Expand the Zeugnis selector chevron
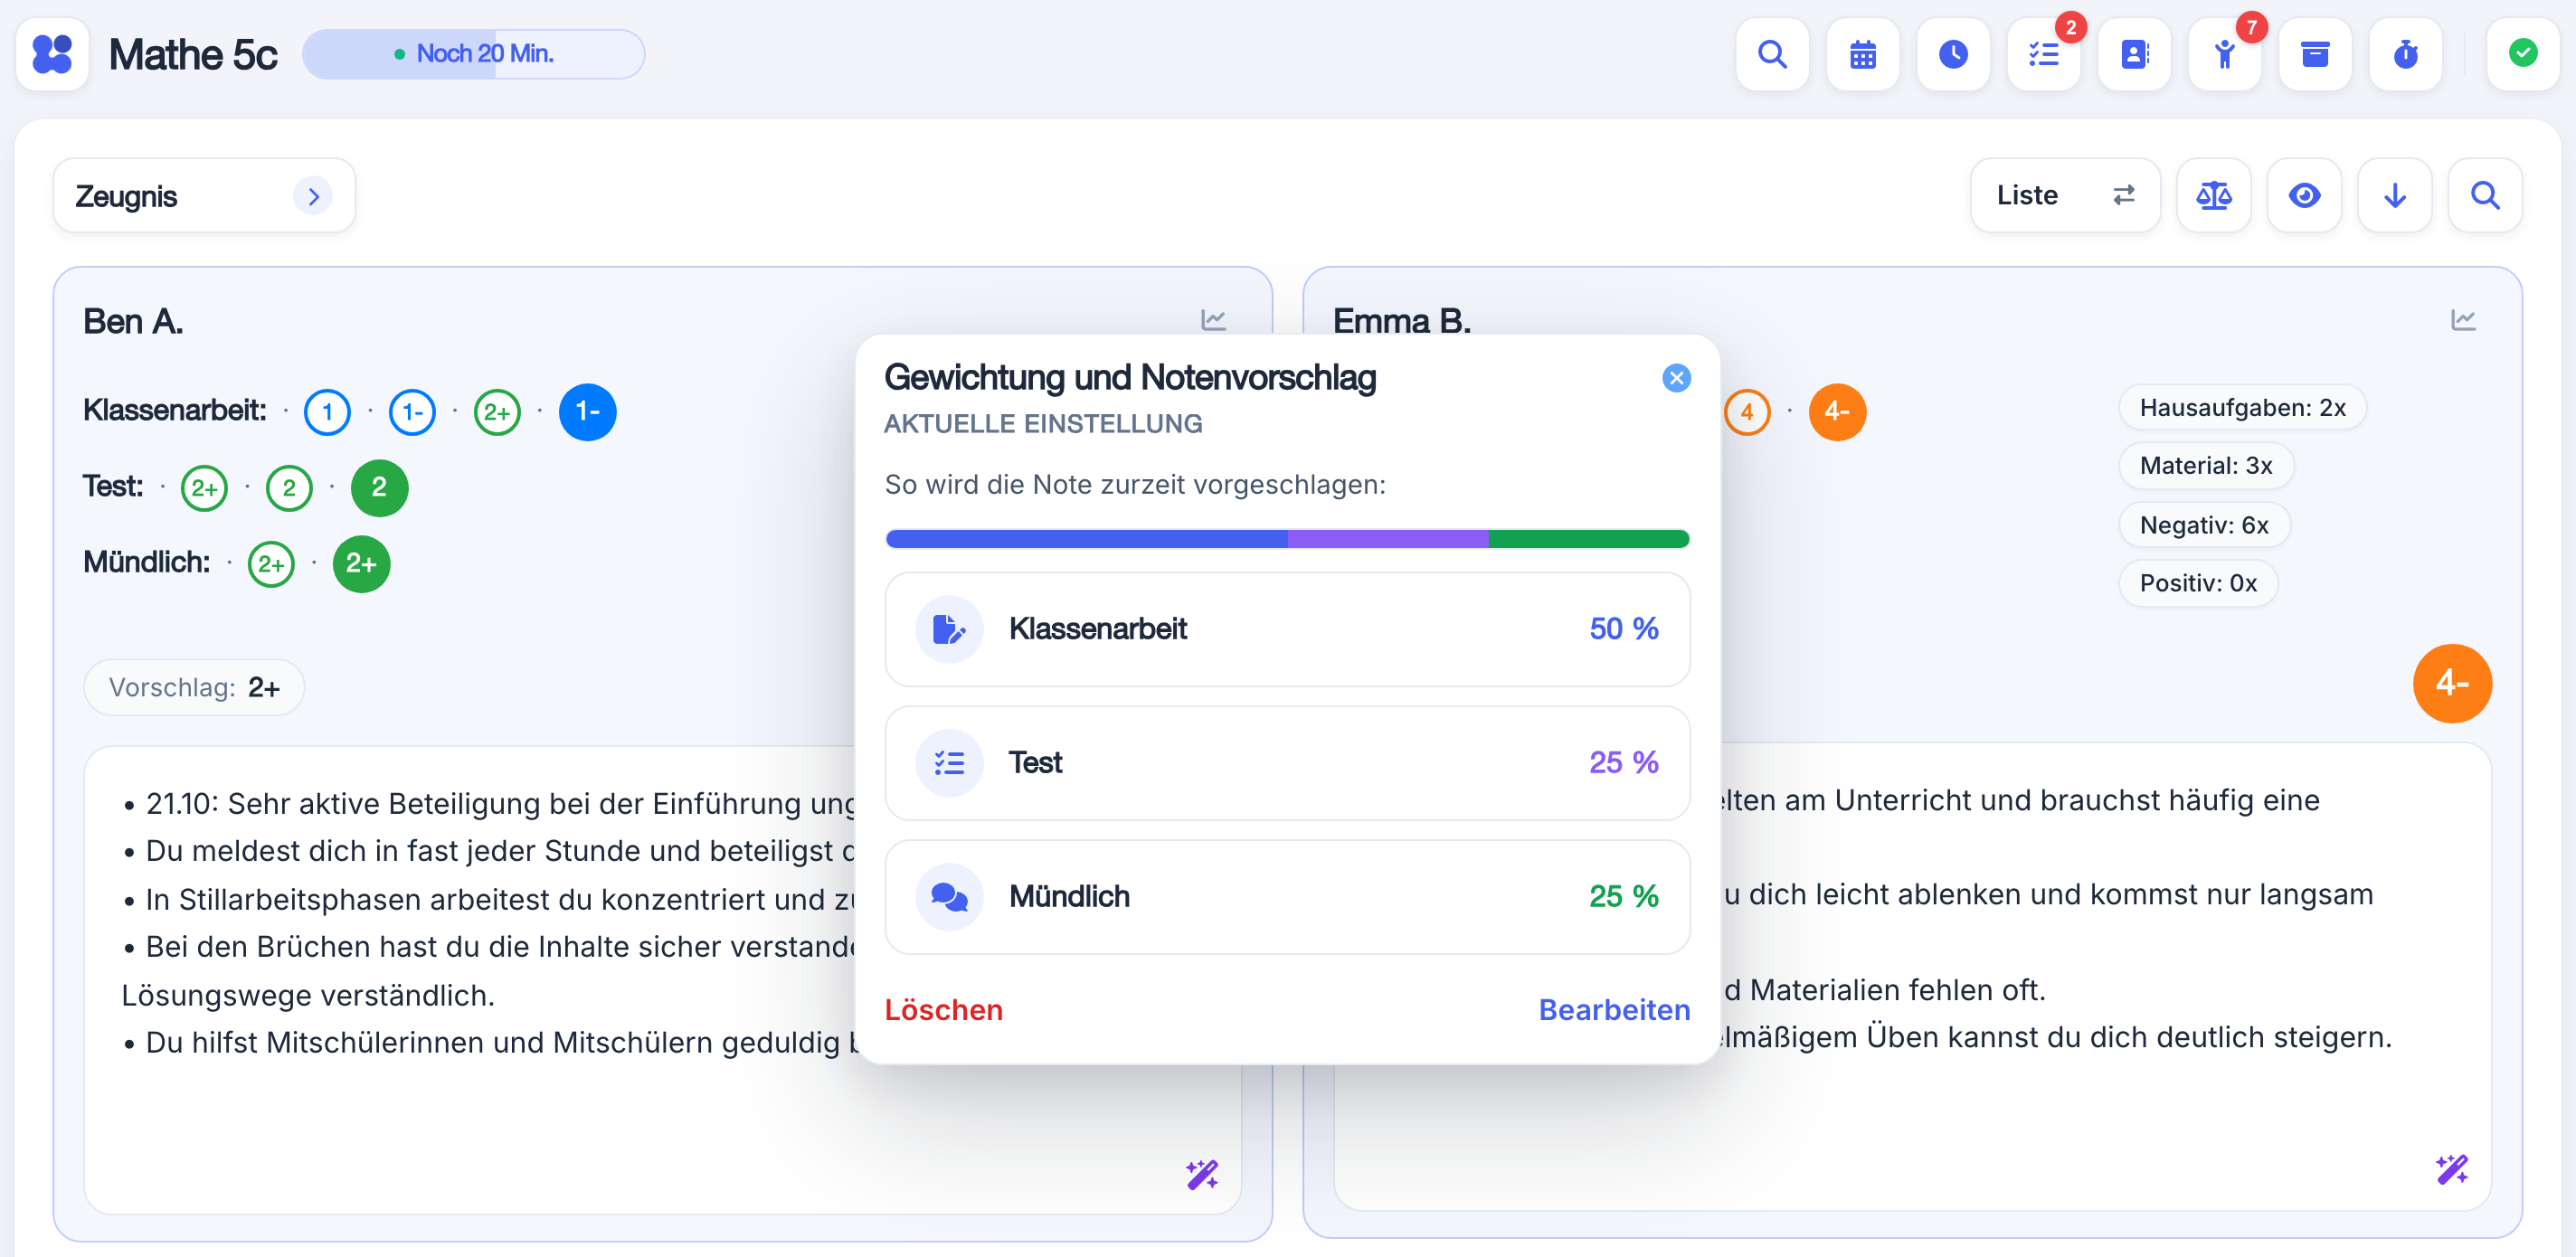The height and width of the screenshot is (1257, 2576). click(x=313, y=196)
